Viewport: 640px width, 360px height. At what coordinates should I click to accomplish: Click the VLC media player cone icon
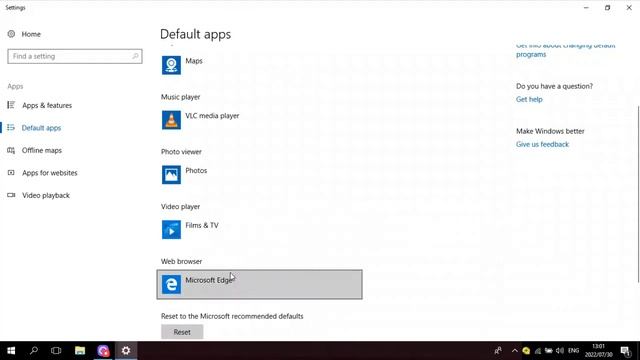click(x=171, y=120)
